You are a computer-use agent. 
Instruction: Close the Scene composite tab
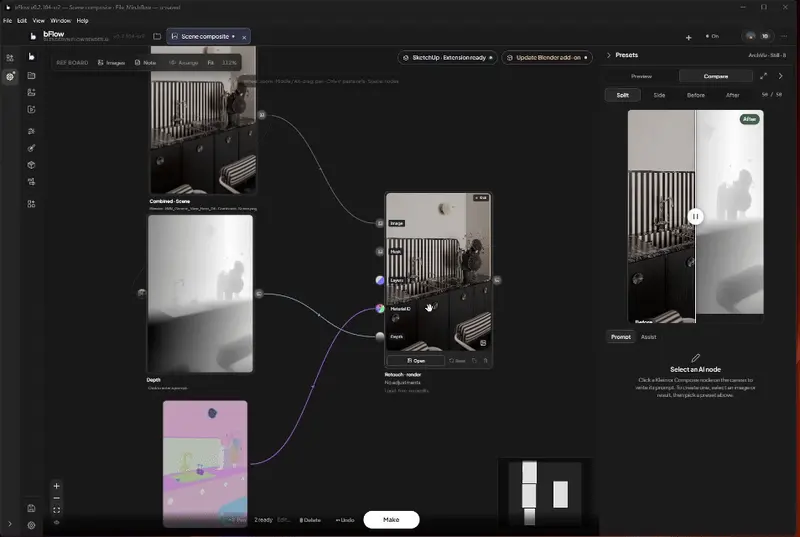pos(244,37)
